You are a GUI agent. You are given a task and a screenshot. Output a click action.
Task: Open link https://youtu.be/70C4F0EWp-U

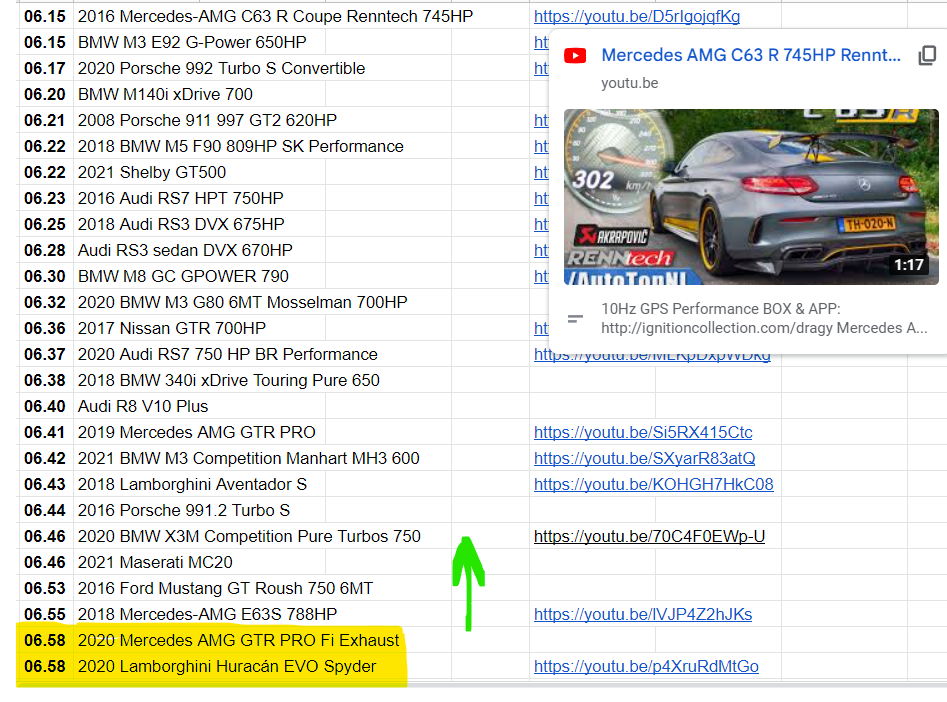(649, 536)
